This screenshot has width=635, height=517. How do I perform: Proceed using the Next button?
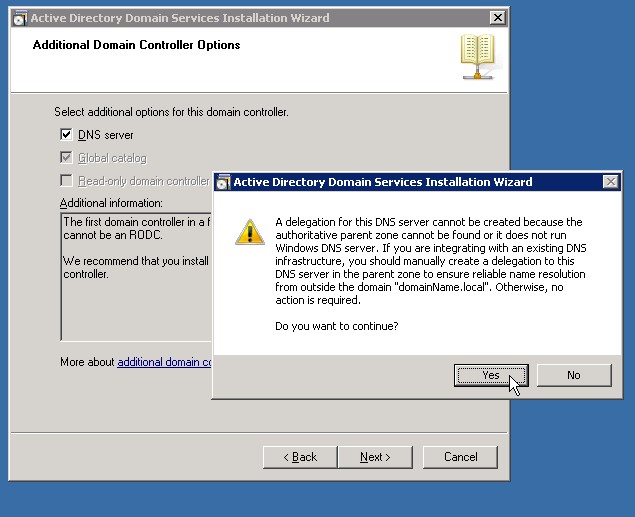[x=375, y=457]
